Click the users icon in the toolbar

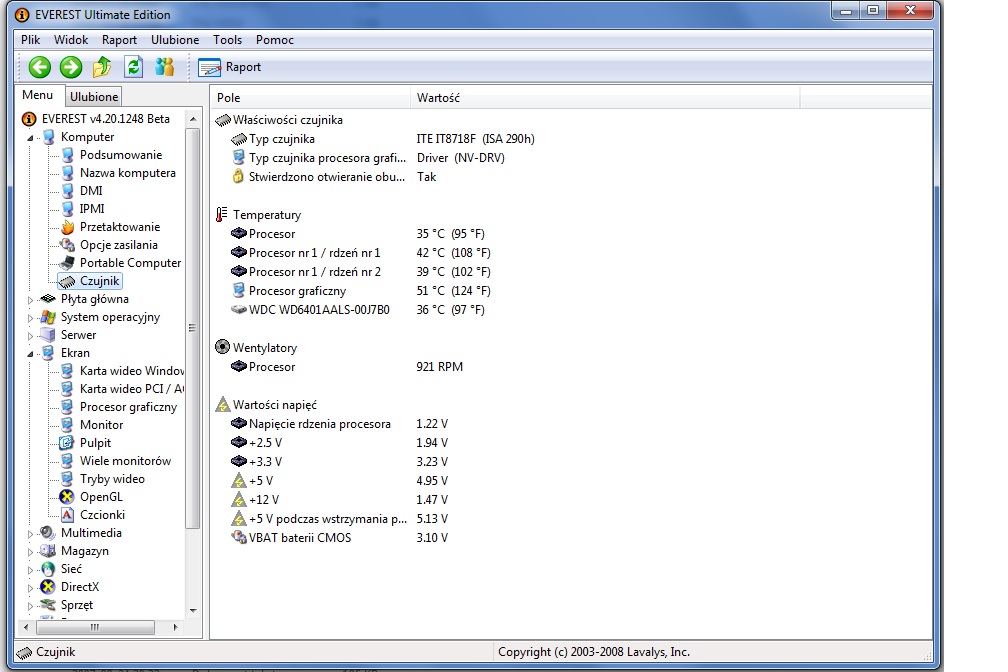tap(165, 67)
